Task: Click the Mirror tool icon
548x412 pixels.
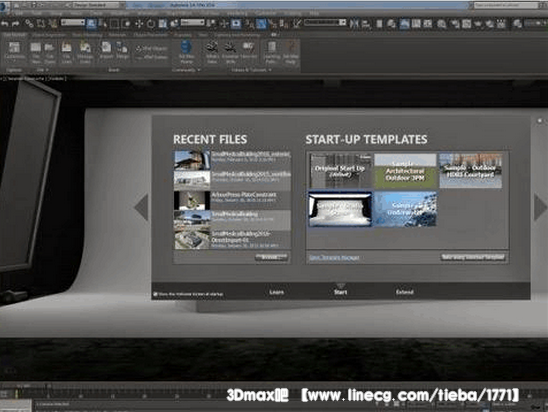Action: 354,24
